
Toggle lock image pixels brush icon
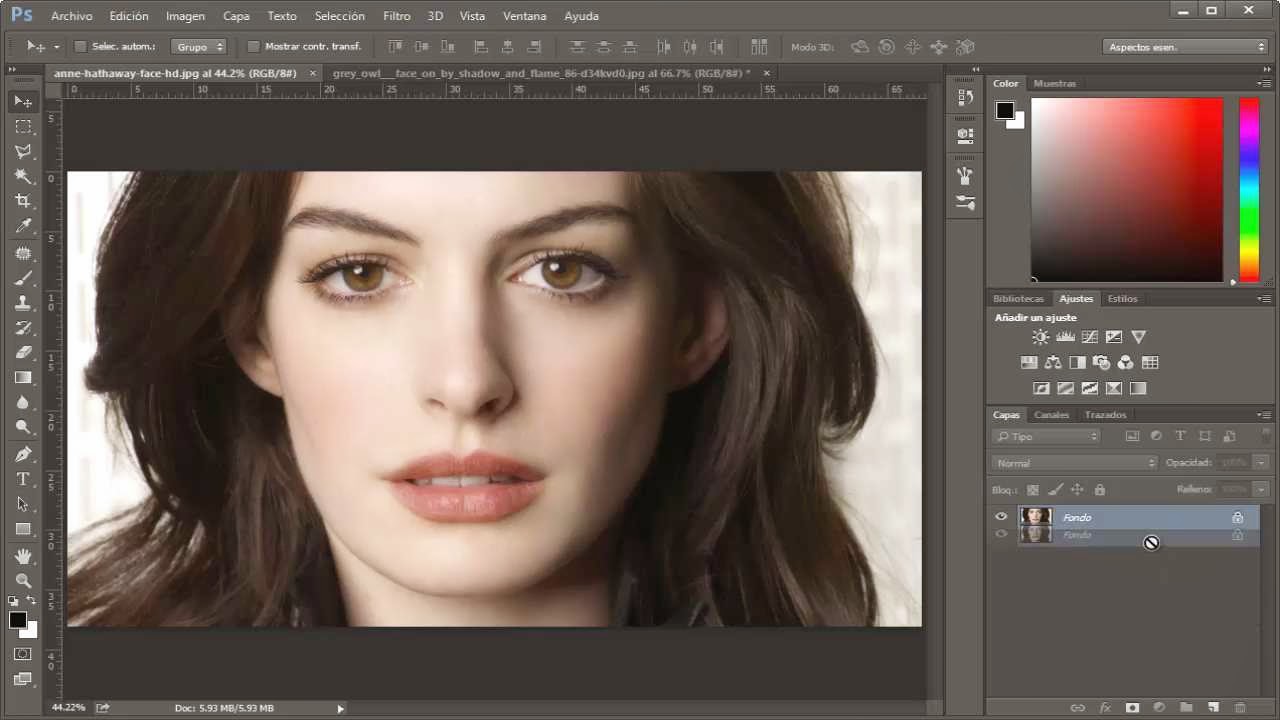(1055, 490)
